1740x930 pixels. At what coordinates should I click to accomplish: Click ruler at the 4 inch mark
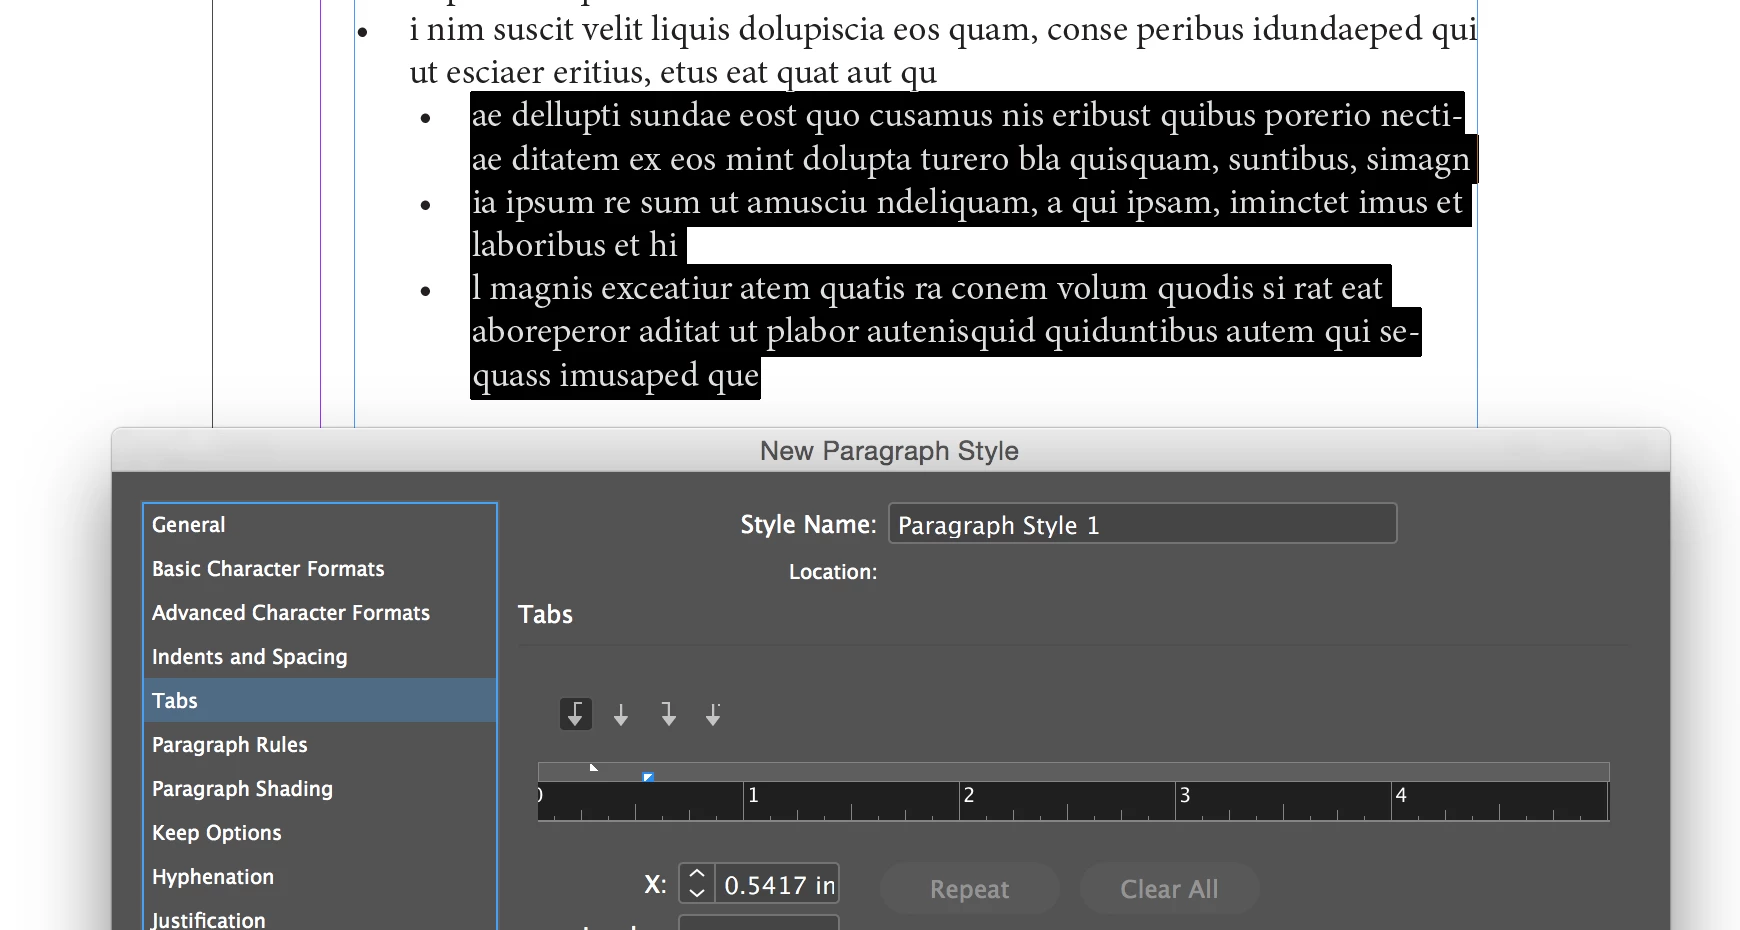click(x=1392, y=801)
